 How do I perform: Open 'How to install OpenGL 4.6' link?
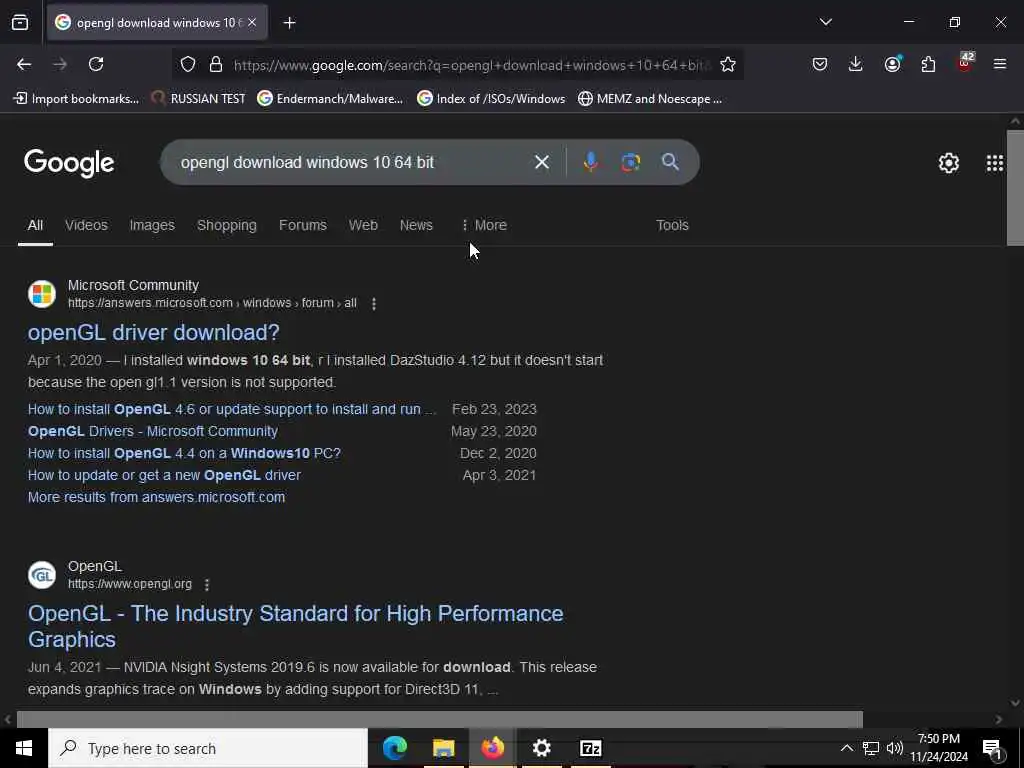[x=231, y=409]
